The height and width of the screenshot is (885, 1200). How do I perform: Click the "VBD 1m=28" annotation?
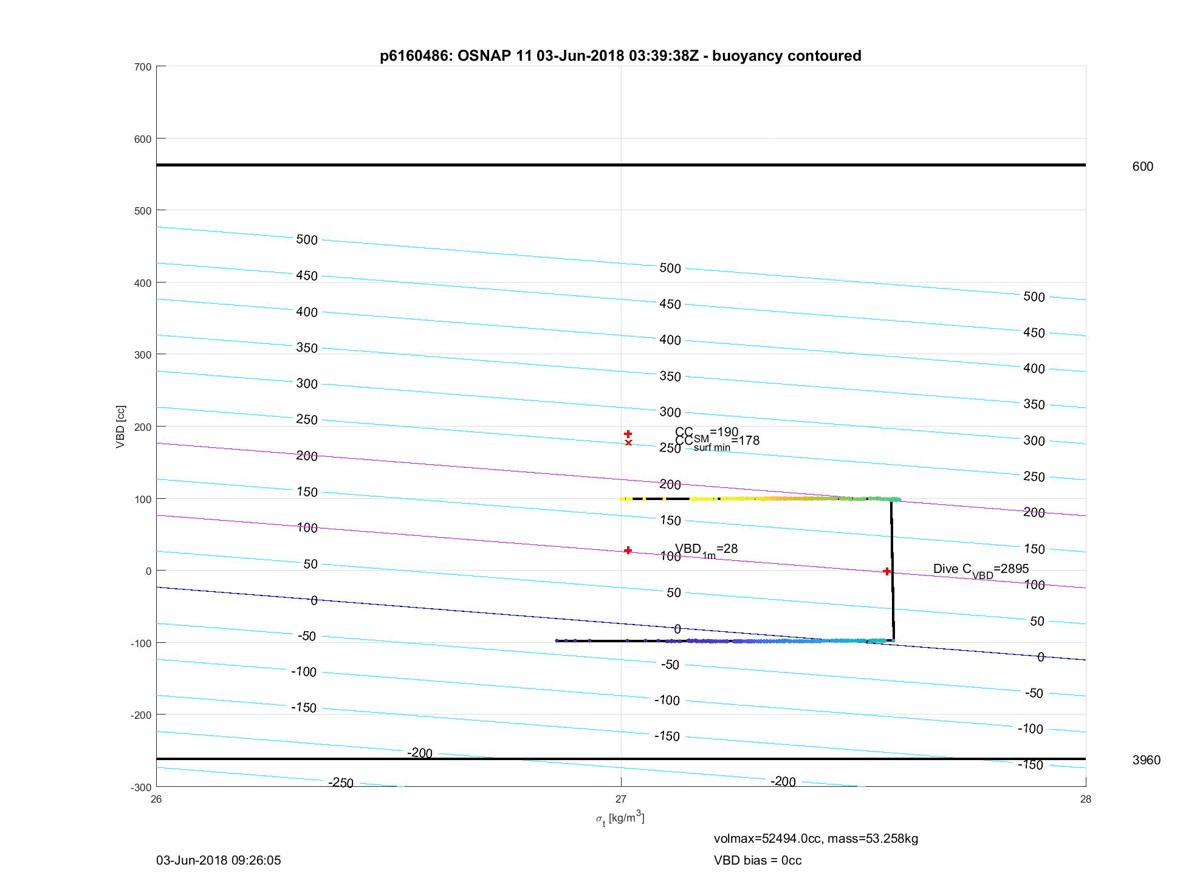(x=706, y=549)
